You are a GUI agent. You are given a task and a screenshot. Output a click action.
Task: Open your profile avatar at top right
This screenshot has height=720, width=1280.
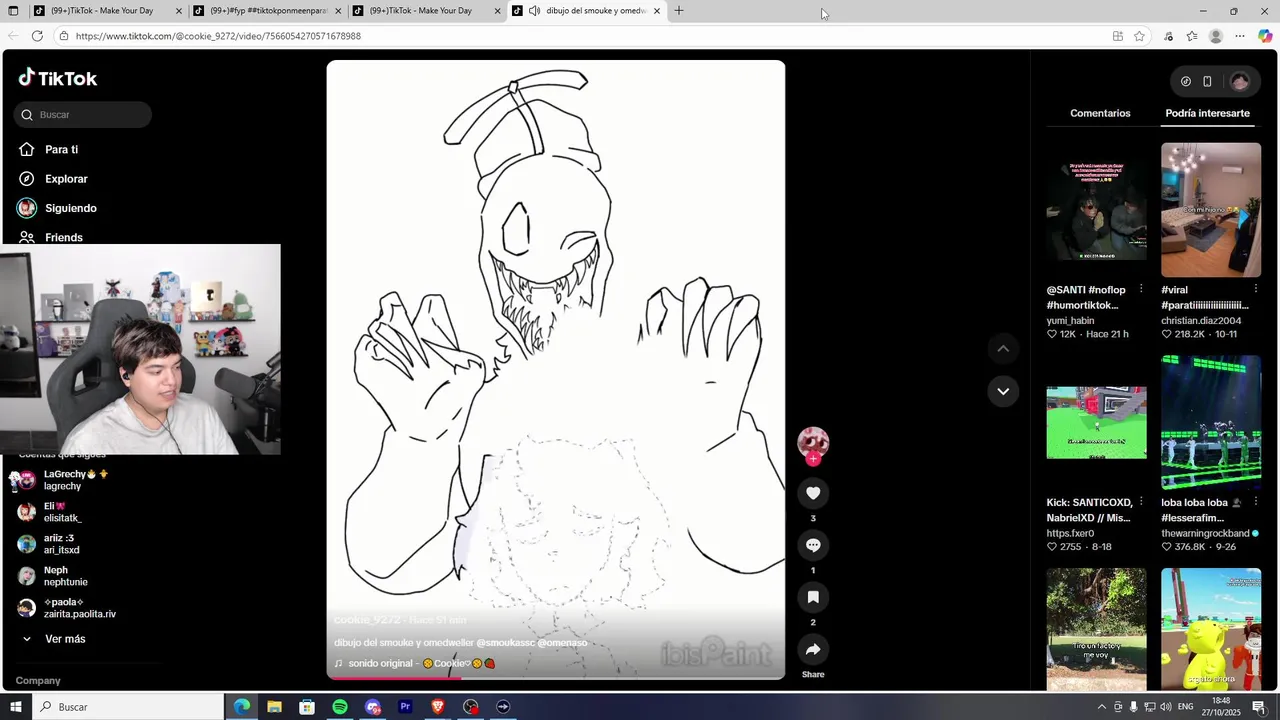click(x=1240, y=81)
